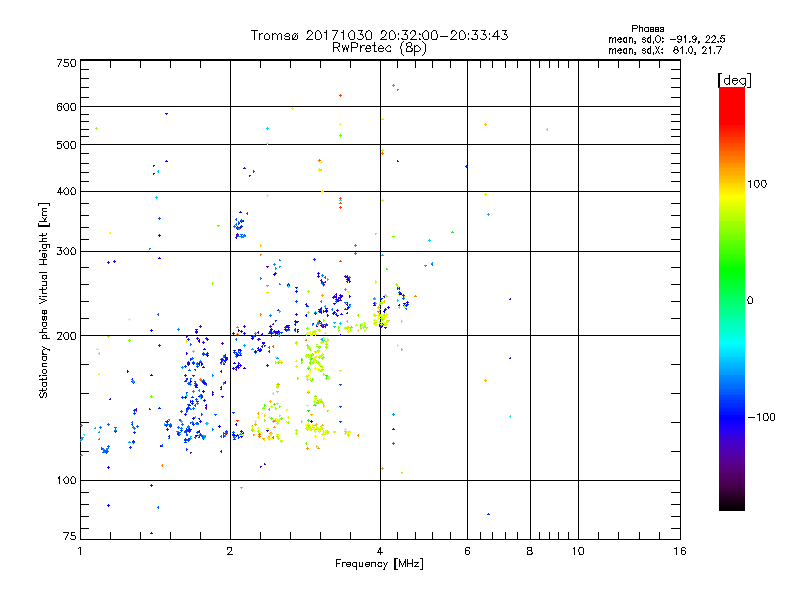The image size is (800, 600).
Task: Click the colorbar tick label '100'
Action: 757,184
